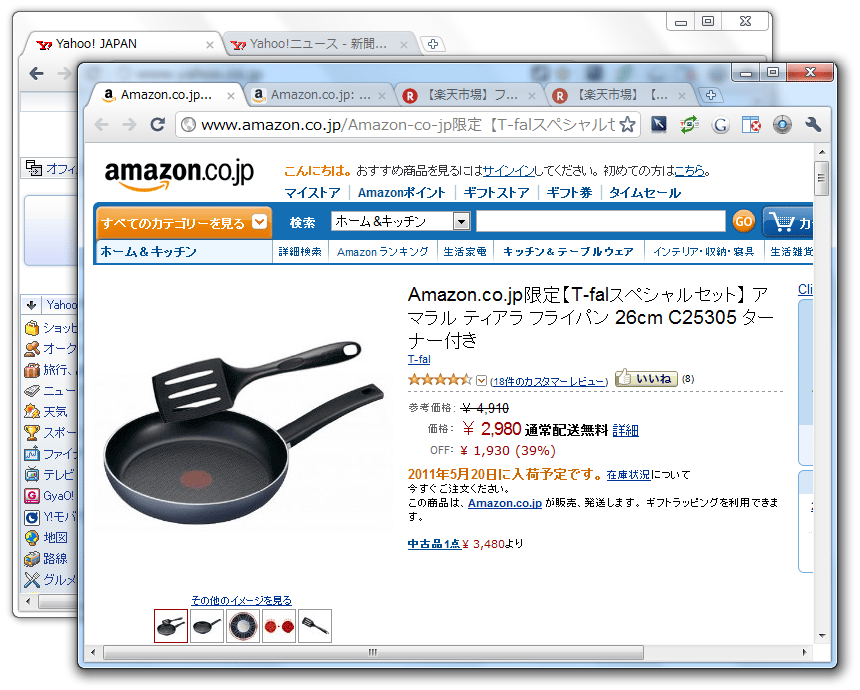Image resolution: width=860 pixels, height=690 pixels.
Task: Switch to the first 楽天市場 tab
Action: tap(469, 95)
